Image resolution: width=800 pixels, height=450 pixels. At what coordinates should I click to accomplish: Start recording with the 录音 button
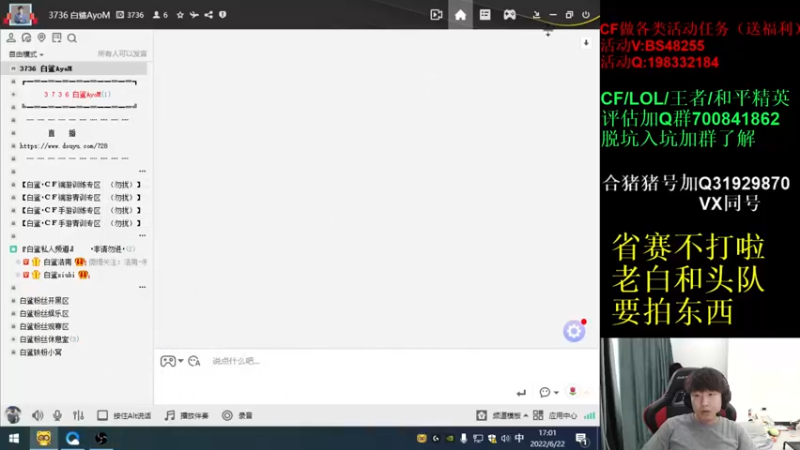(x=237, y=416)
